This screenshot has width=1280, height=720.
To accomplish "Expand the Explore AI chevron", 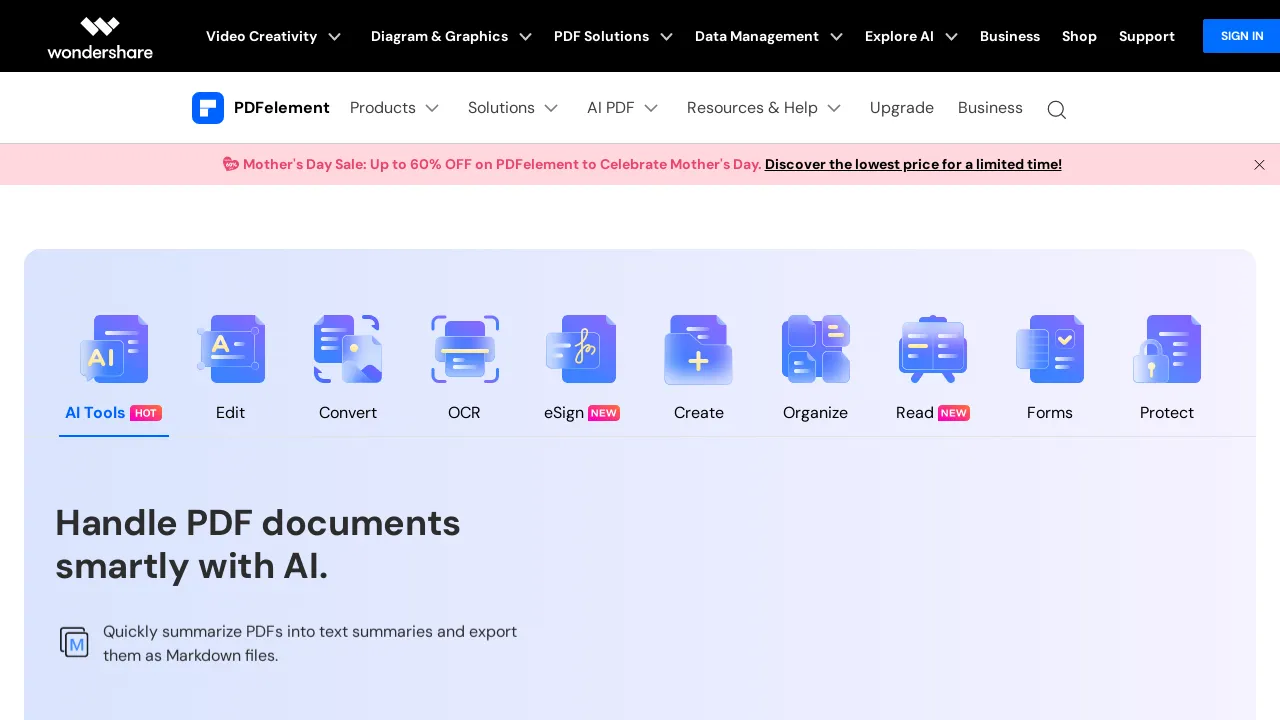I will pyautogui.click(x=951, y=37).
